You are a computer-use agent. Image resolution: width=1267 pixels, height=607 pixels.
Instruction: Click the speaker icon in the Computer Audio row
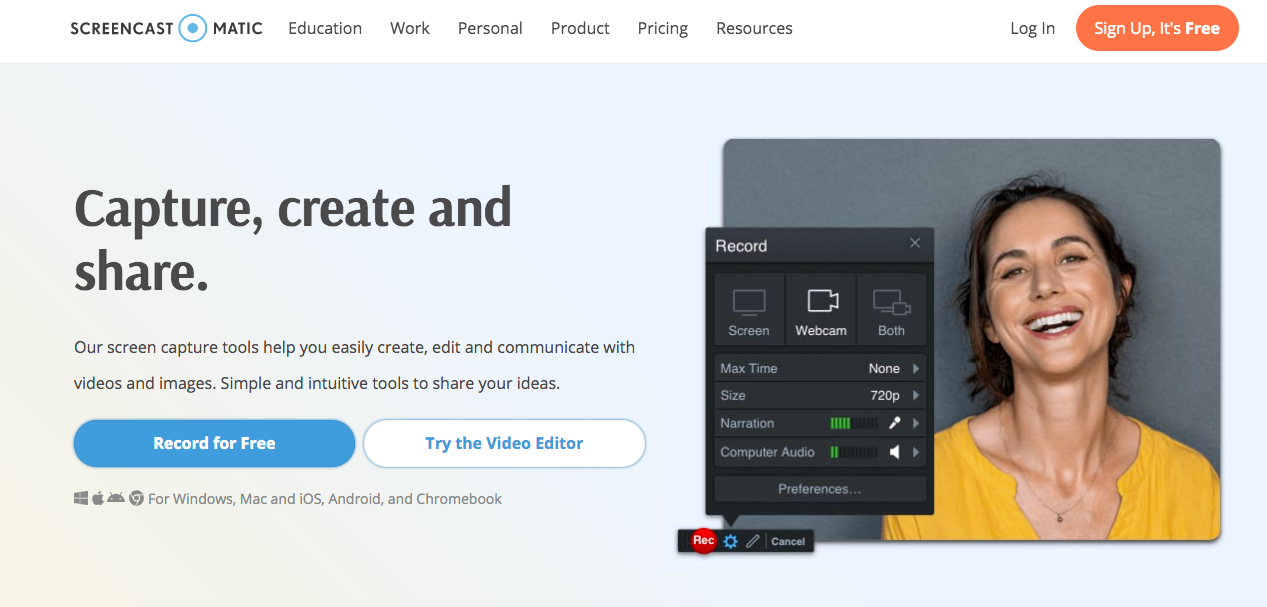[x=895, y=452]
